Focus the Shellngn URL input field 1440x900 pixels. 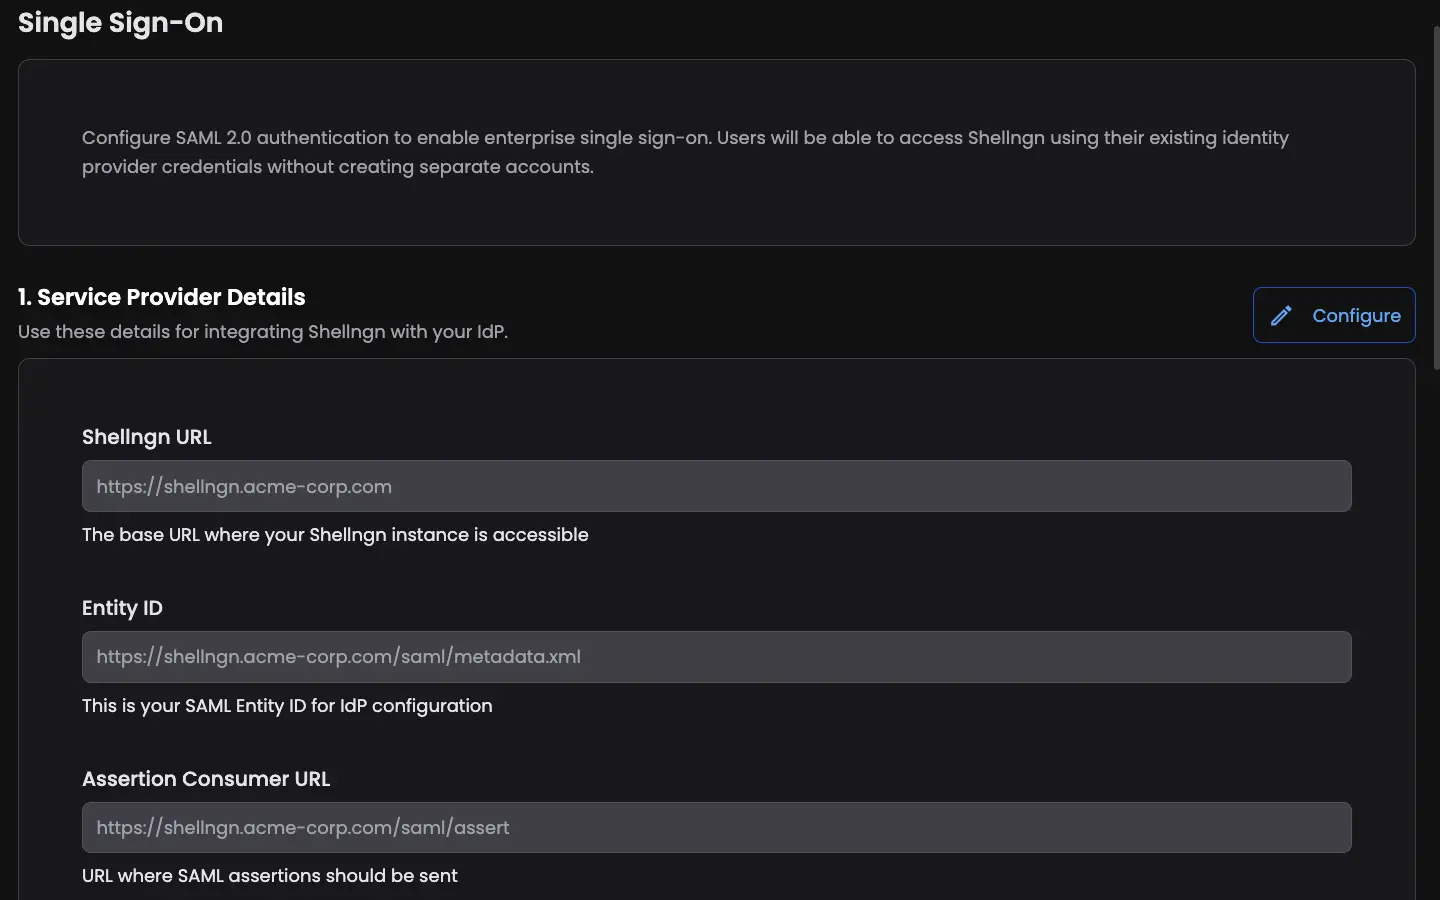[716, 487]
